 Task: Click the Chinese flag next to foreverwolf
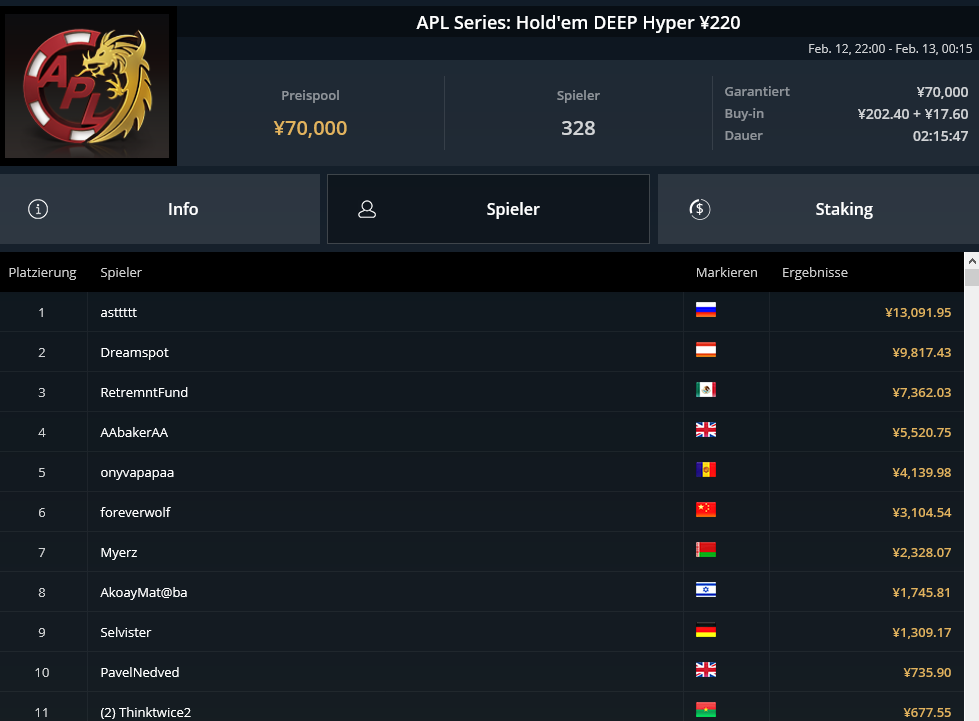[706, 509]
